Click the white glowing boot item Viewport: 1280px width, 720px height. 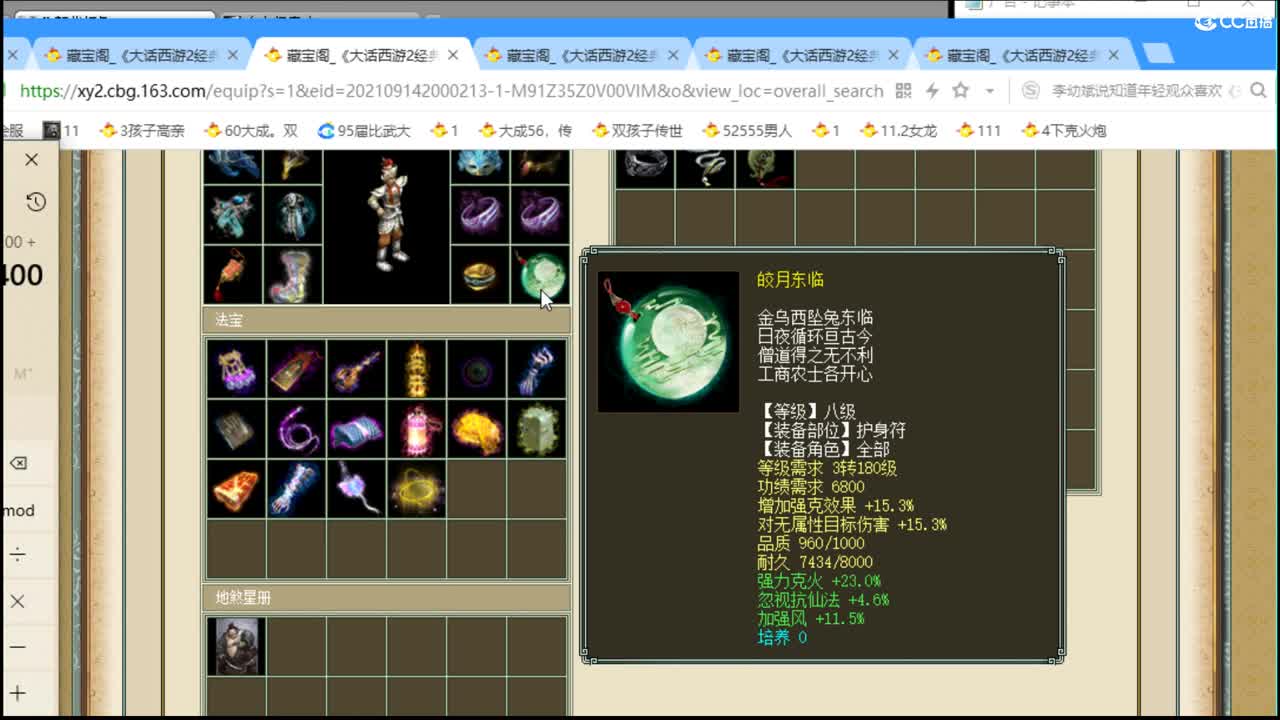coord(293,275)
